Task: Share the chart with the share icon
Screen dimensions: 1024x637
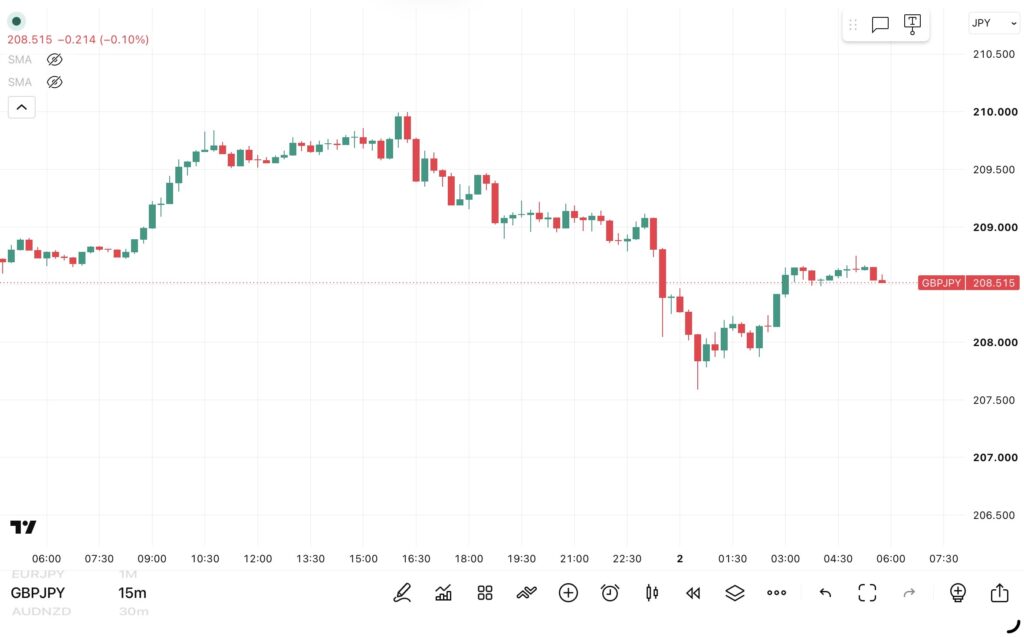Action: [999, 593]
